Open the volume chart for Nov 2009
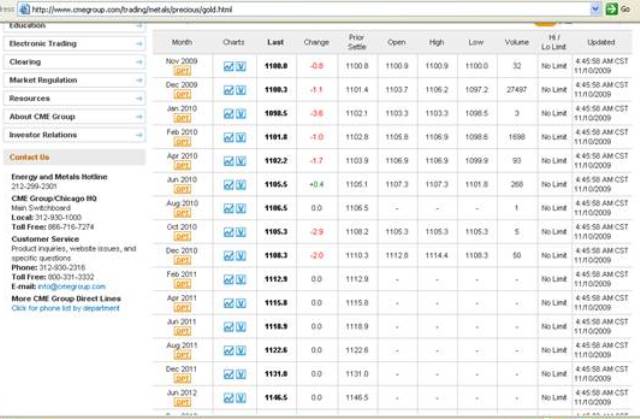This screenshot has width=640, height=419. click(241, 66)
